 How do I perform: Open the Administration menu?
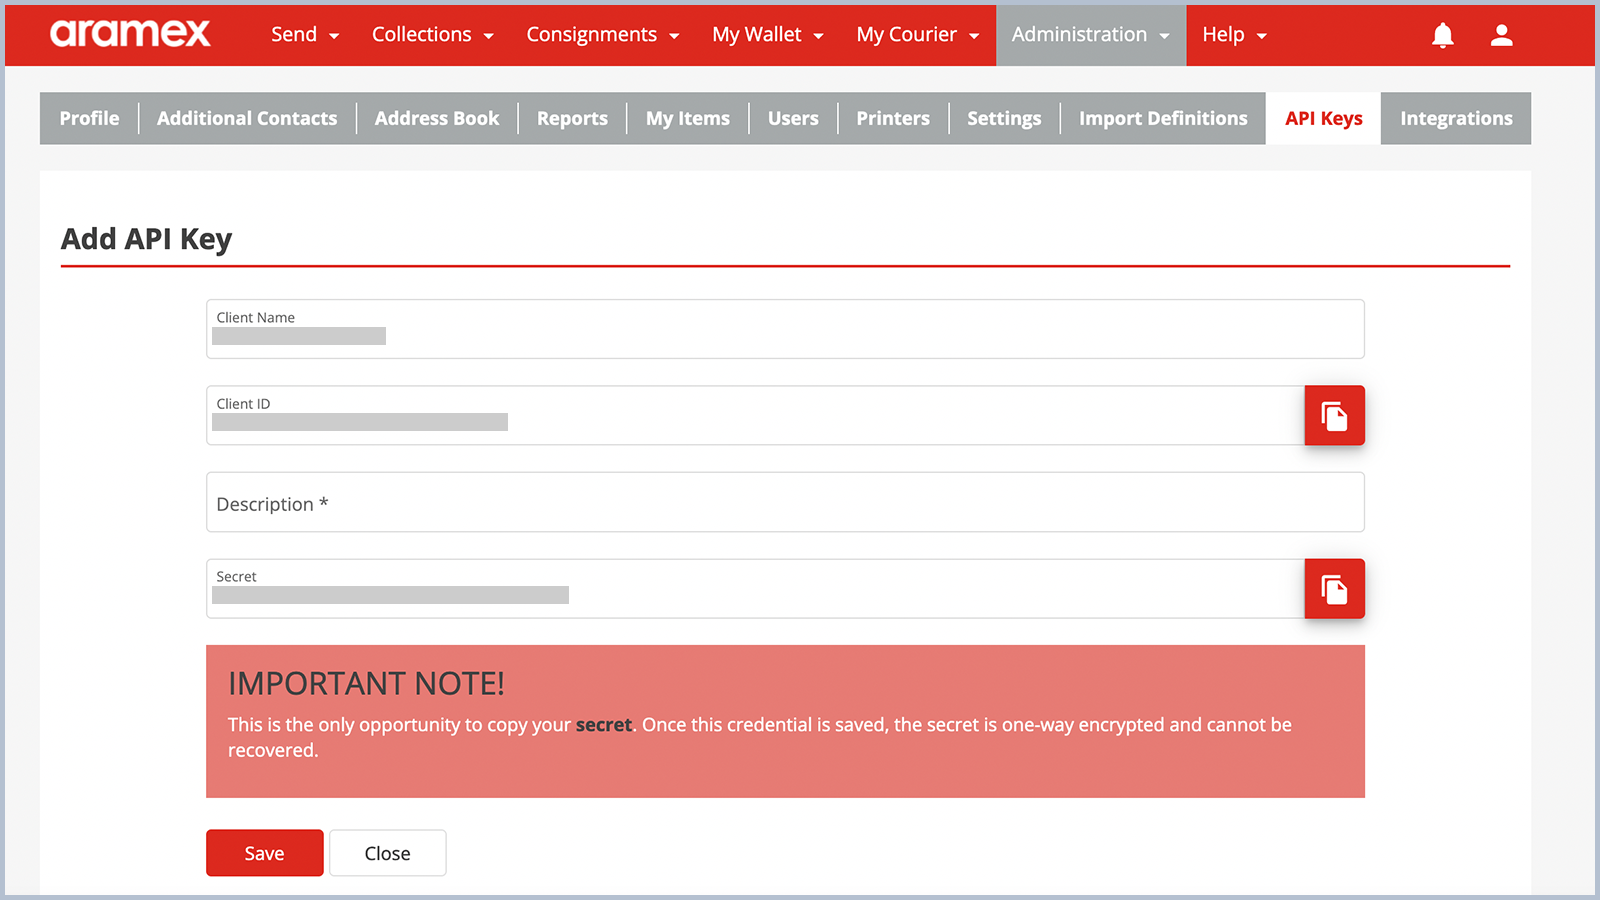[1089, 34]
